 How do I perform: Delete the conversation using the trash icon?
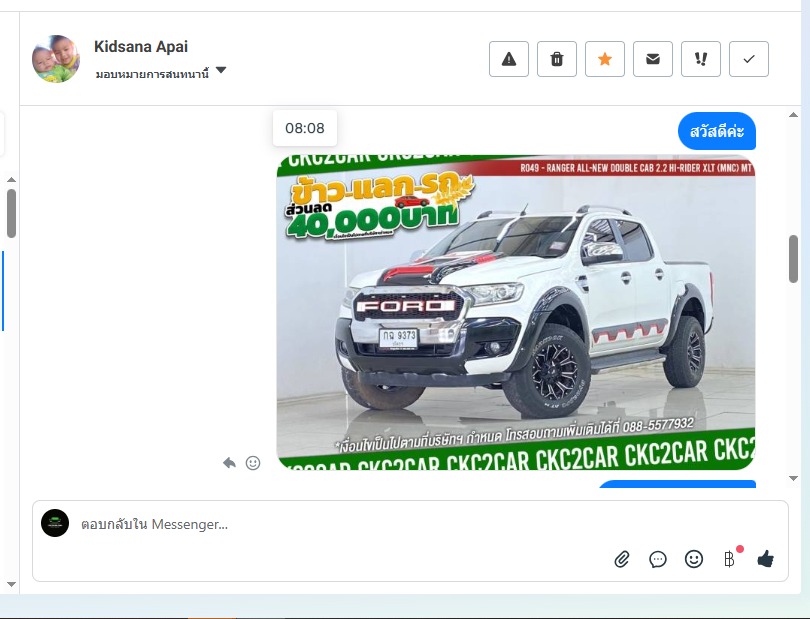pyautogui.click(x=557, y=59)
